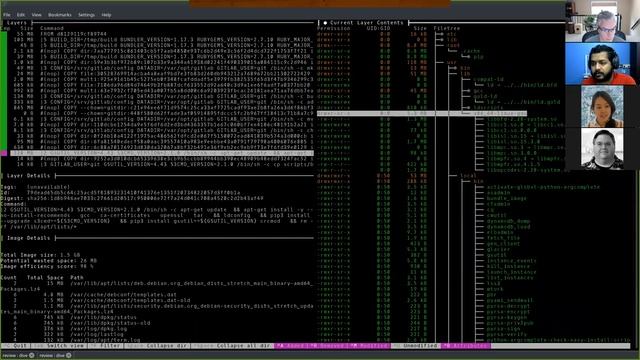640x360 pixels.
Task: Open the Edit menu
Action: click(21, 15)
